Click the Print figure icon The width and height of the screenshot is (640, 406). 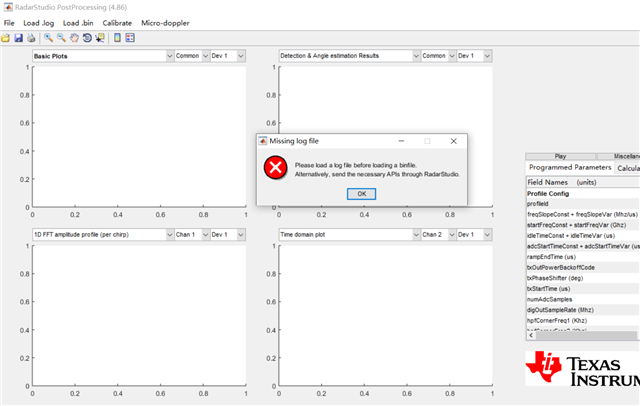(31, 38)
